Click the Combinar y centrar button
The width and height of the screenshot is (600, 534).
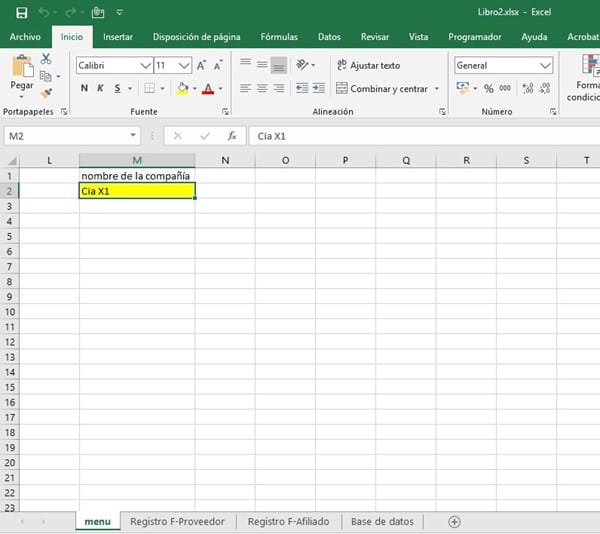pyautogui.click(x=387, y=88)
